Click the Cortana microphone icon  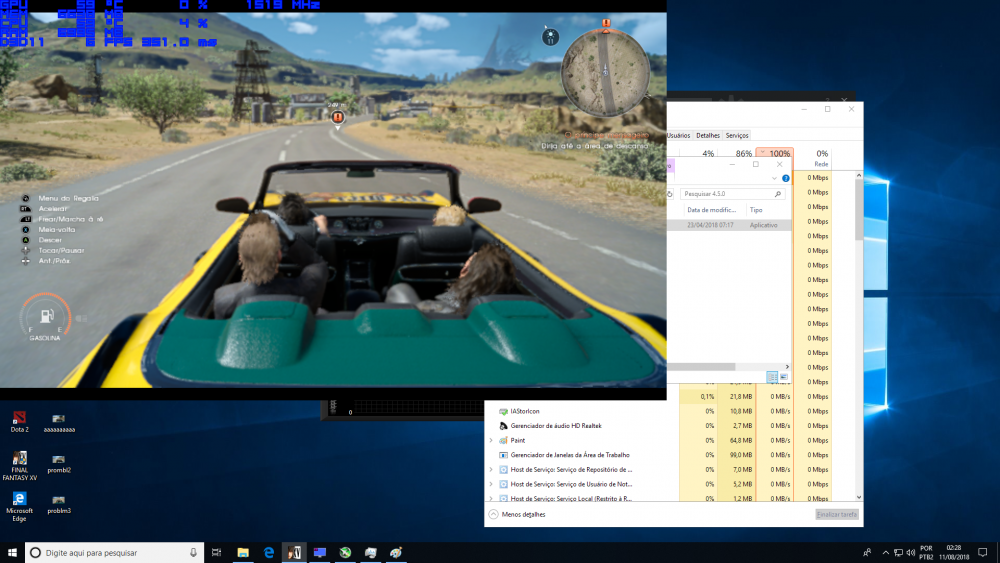(193, 552)
